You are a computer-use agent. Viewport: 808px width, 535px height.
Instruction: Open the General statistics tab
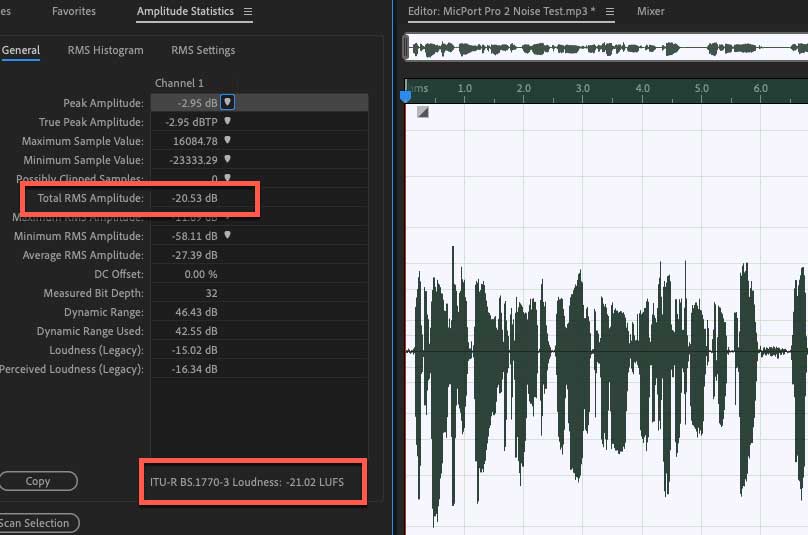tap(21, 50)
